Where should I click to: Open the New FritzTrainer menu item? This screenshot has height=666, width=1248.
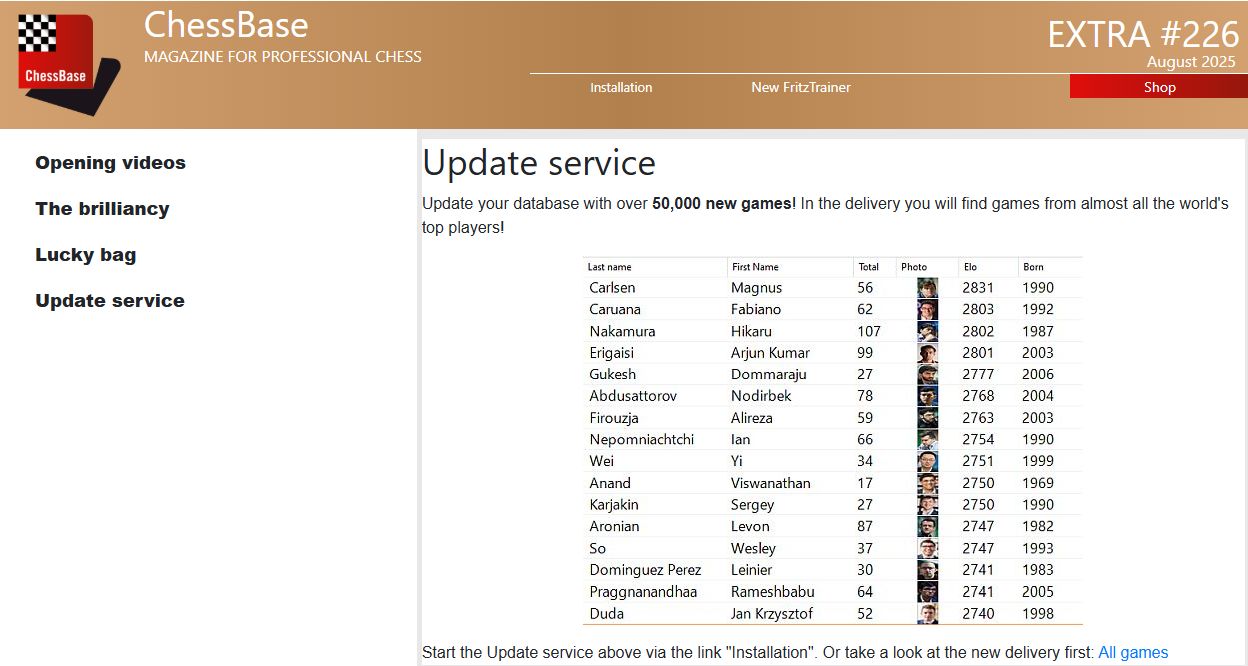[x=800, y=87]
